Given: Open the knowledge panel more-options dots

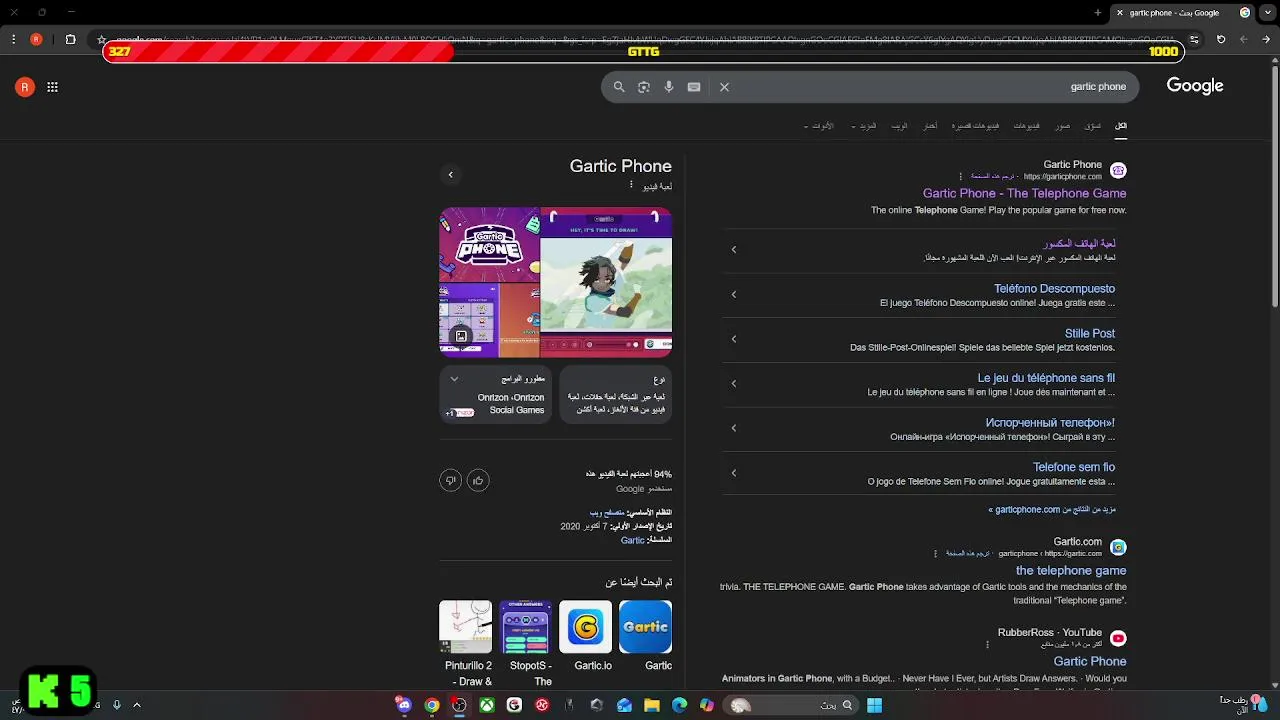Looking at the screenshot, I should click(631, 186).
